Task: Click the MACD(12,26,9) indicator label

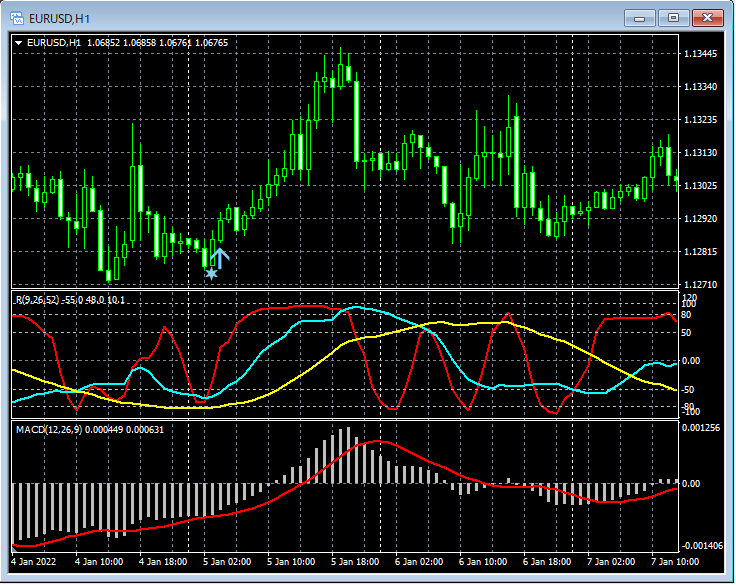Action: click(x=50, y=430)
